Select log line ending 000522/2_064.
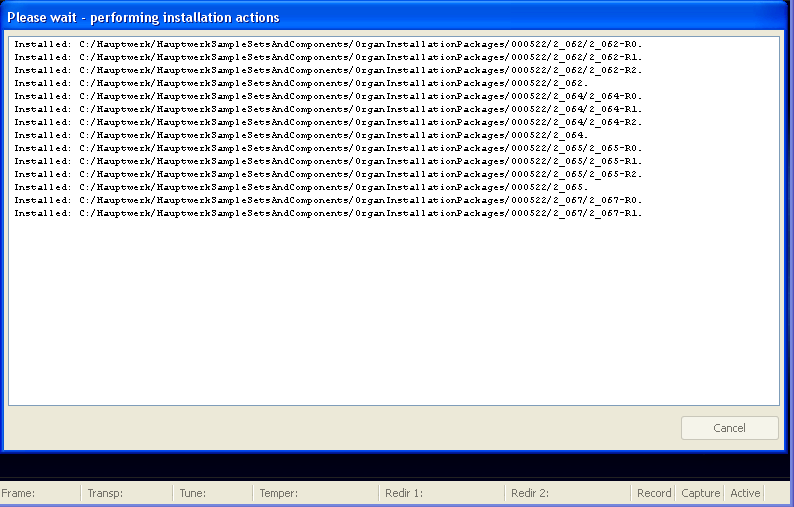 pos(301,135)
